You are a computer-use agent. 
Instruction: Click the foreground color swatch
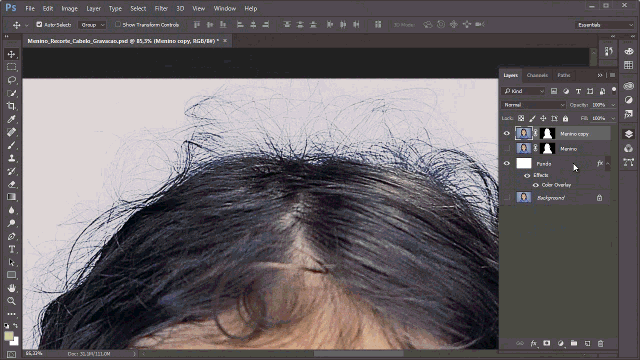pyautogui.click(x=9, y=336)
